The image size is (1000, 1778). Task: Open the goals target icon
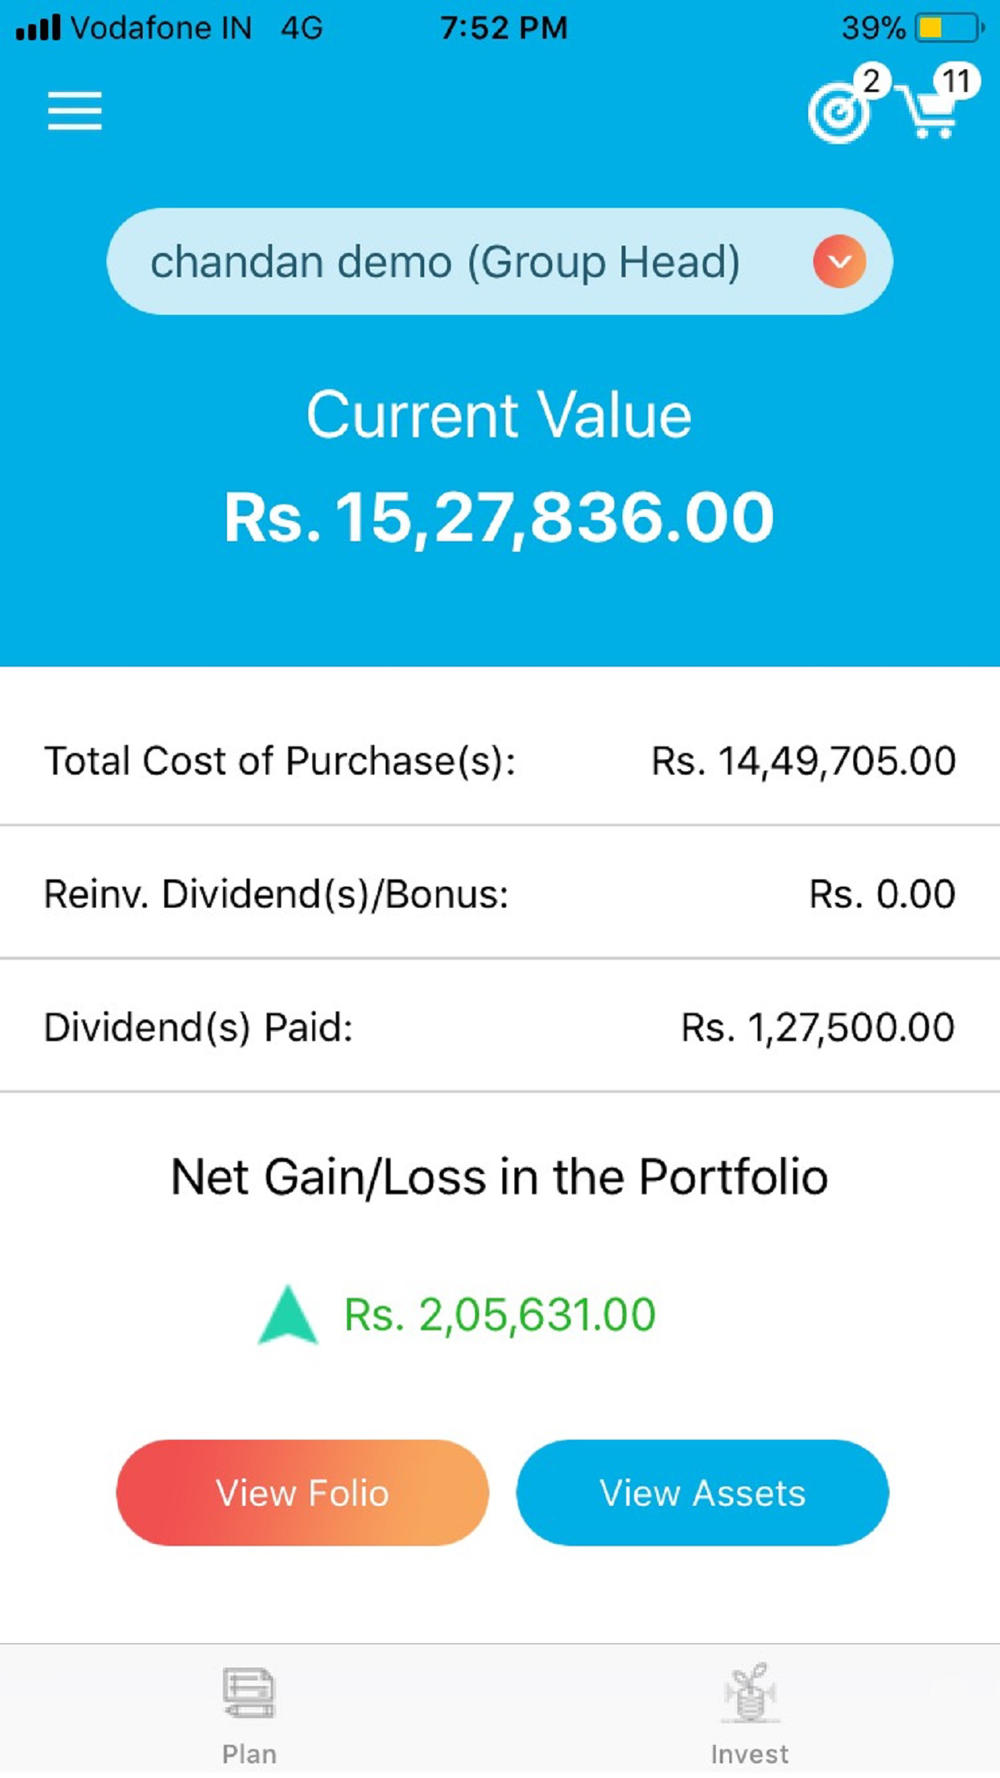(x=838, y=113)
